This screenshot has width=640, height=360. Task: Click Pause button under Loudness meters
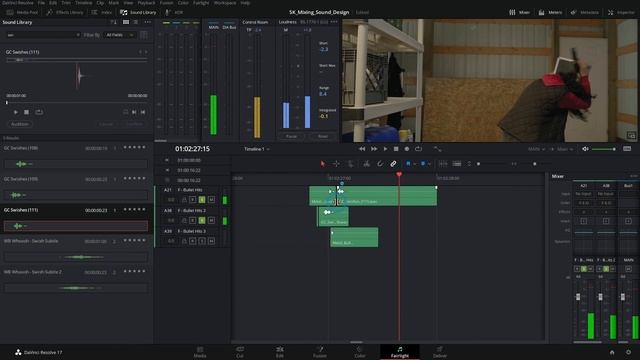pos(291,136)
